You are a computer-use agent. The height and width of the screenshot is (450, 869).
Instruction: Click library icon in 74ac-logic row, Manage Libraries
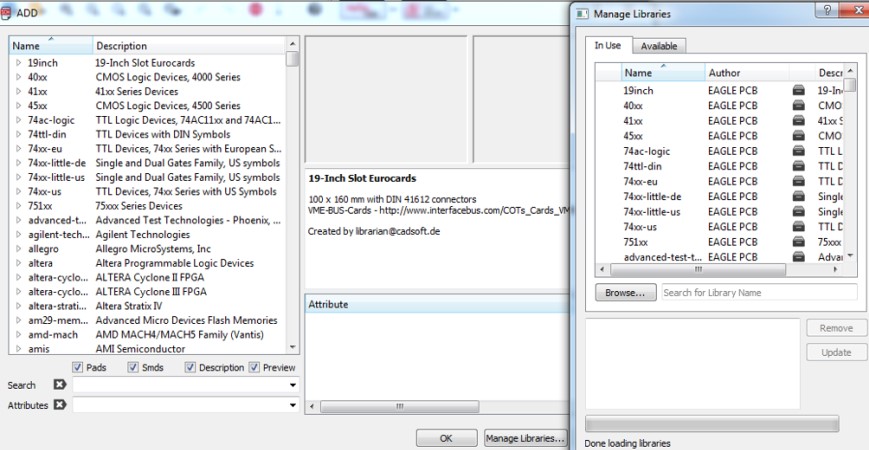point(799,151)
